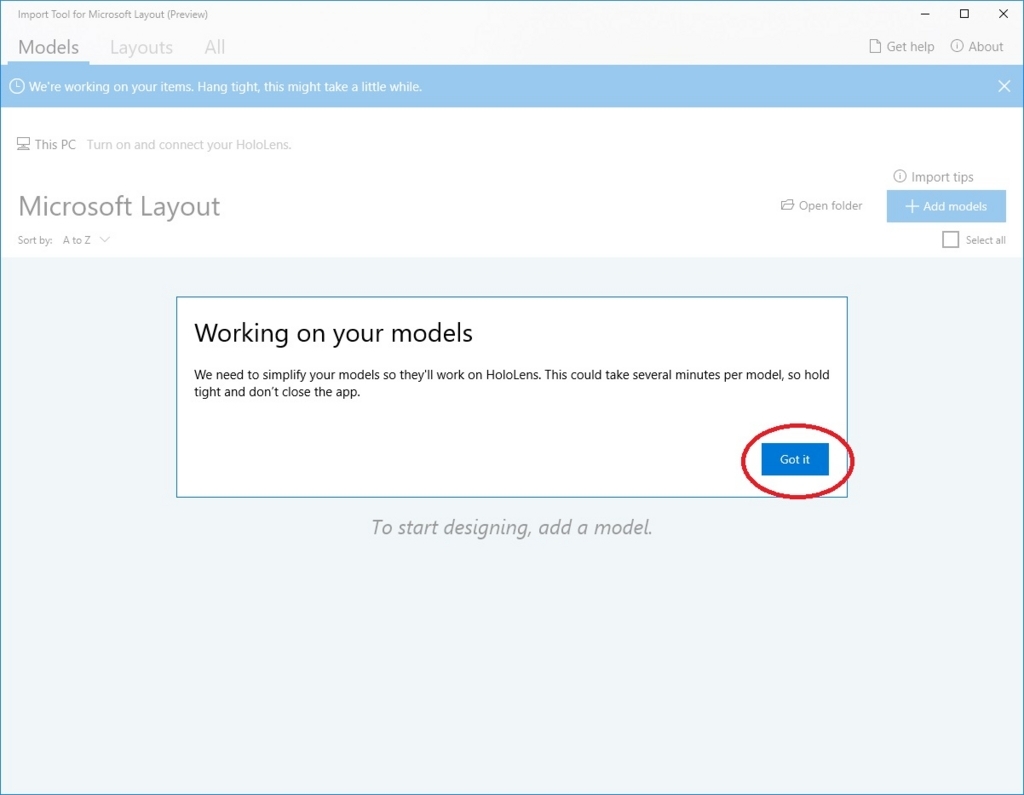Click the Get help document icon

(x=875, y=46)
